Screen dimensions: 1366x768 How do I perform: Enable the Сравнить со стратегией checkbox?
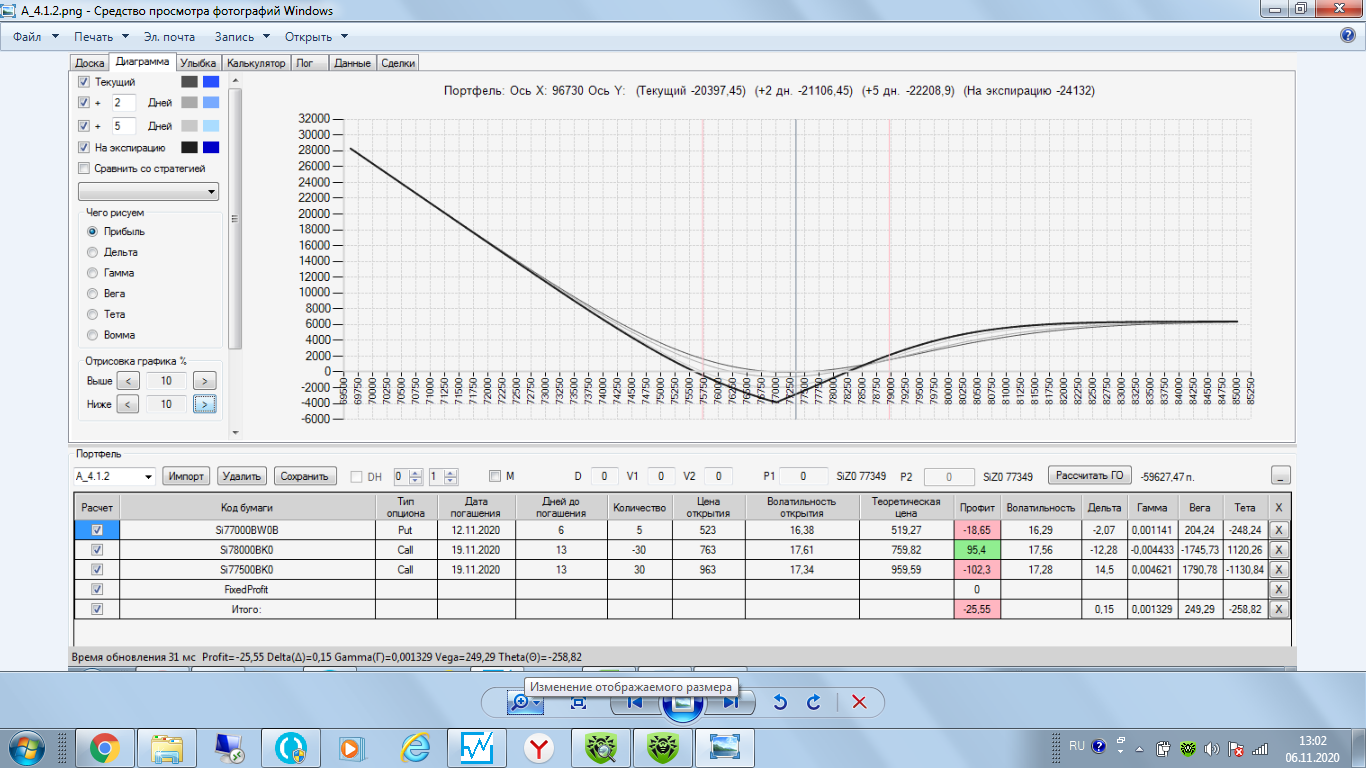pyautogui.click(x=84, y=168)
